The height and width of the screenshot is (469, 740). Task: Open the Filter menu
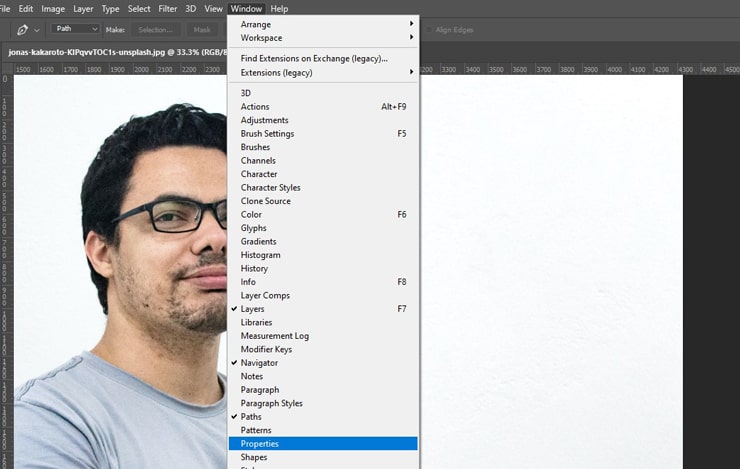coord(167,8)
